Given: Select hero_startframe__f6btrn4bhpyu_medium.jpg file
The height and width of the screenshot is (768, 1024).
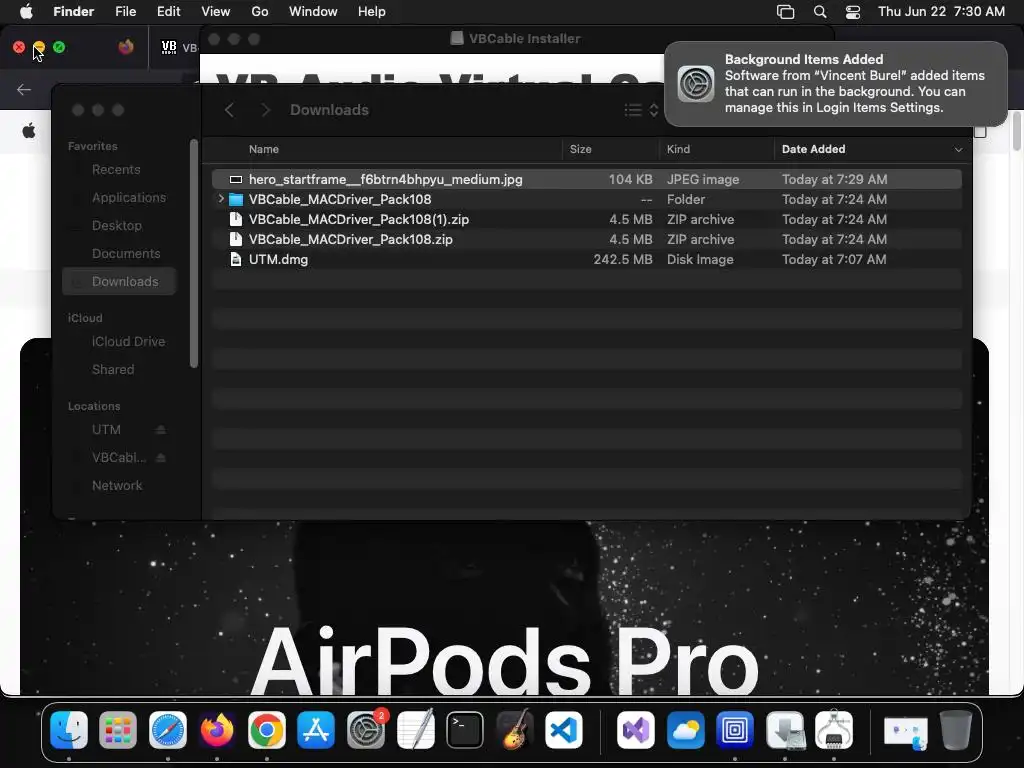Looking at the screenshot, I should (586, 179).
